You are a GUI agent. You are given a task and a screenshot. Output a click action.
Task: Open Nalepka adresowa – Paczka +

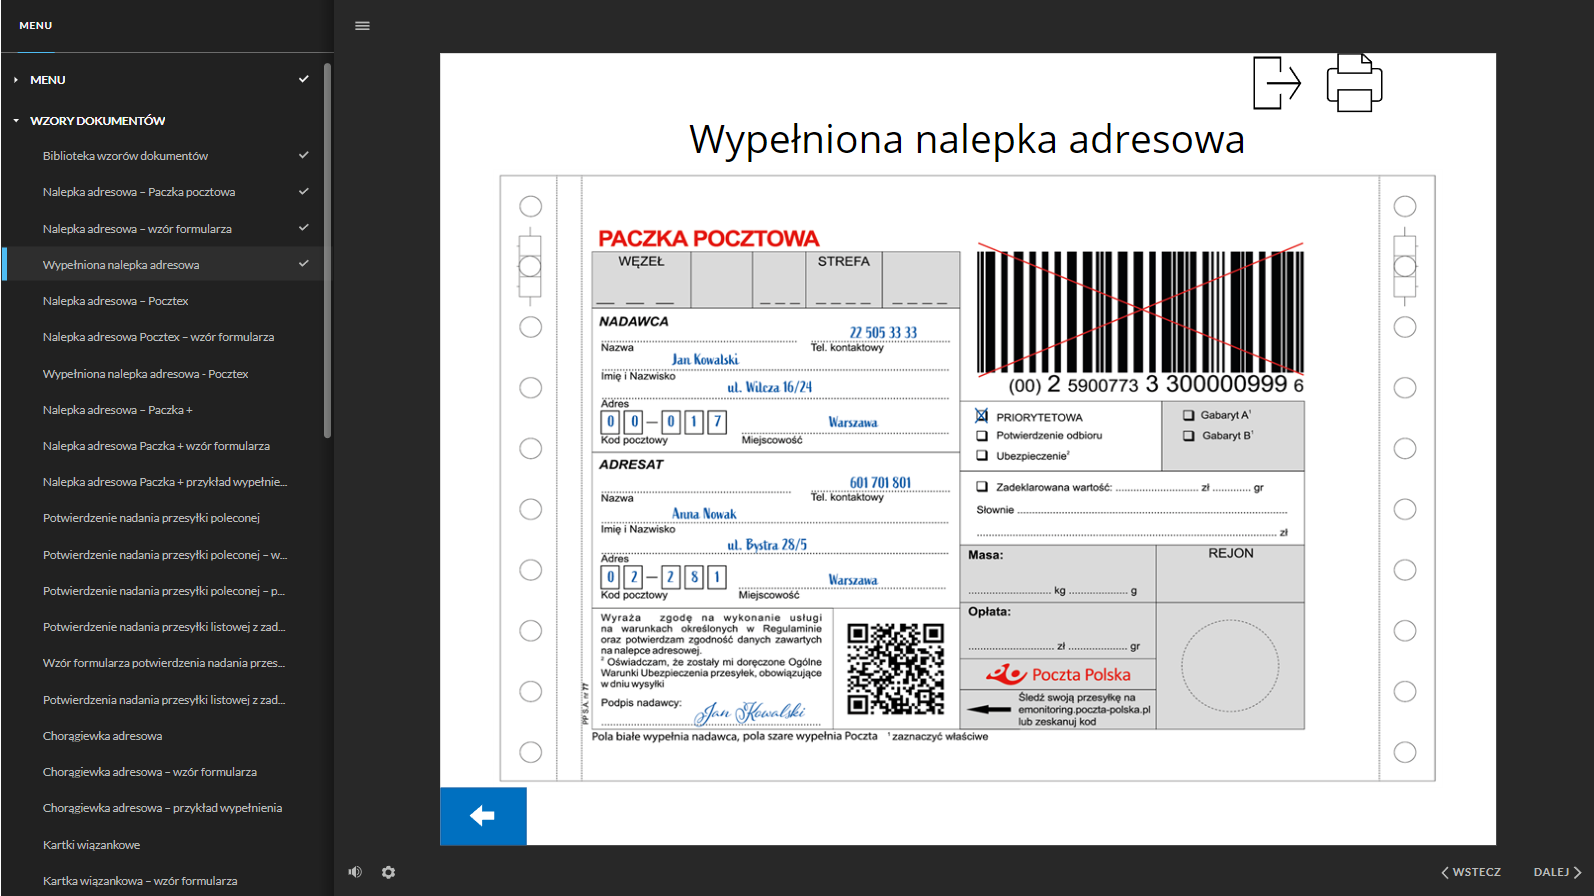(x=117, y=410)
